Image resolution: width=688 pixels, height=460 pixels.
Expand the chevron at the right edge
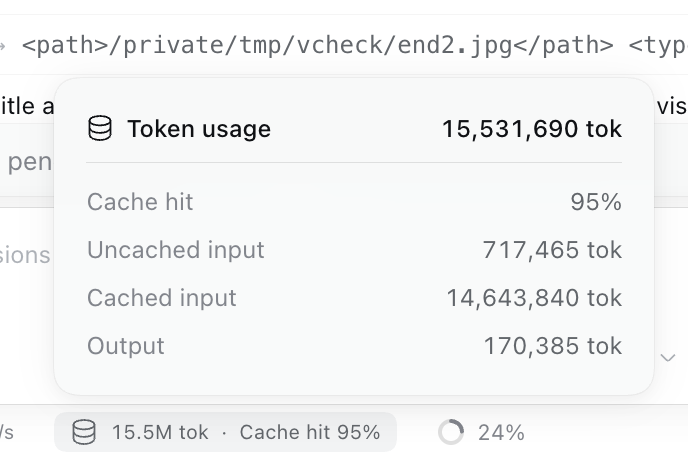click(x=668, y=358)
